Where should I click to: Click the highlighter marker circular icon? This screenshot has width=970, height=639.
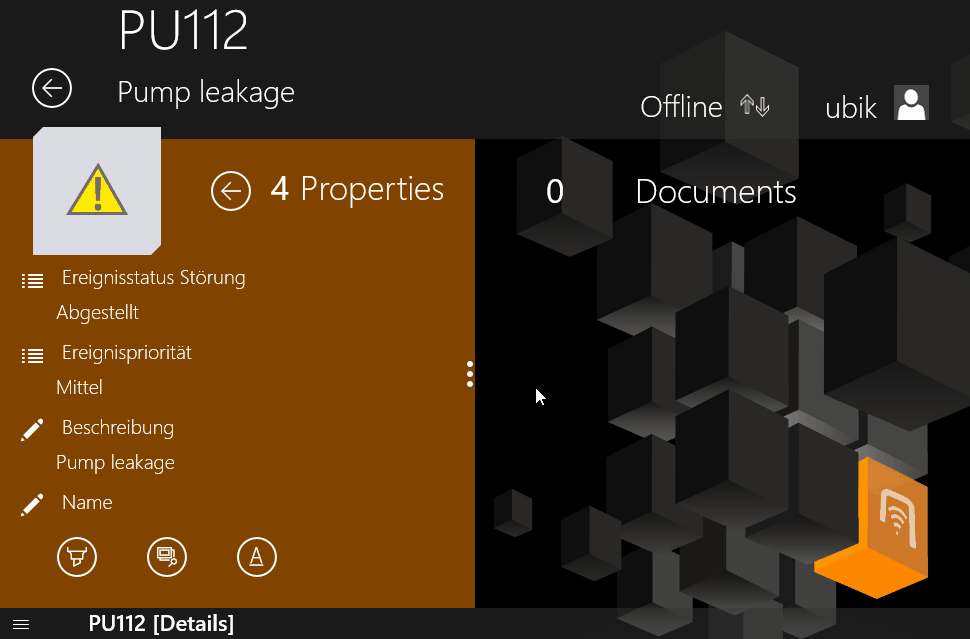click(77, 556)
